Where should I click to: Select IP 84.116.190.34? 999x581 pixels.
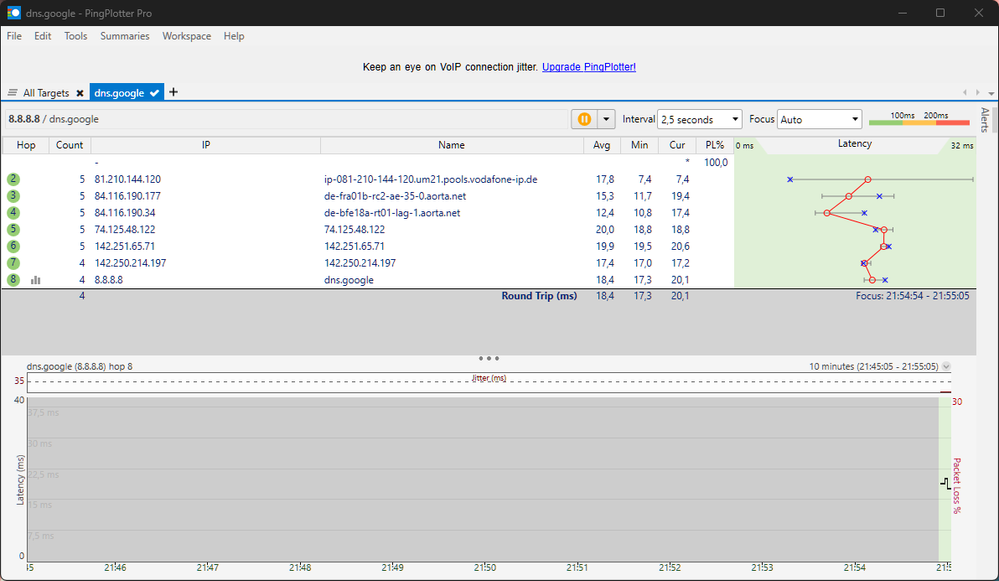125,213
